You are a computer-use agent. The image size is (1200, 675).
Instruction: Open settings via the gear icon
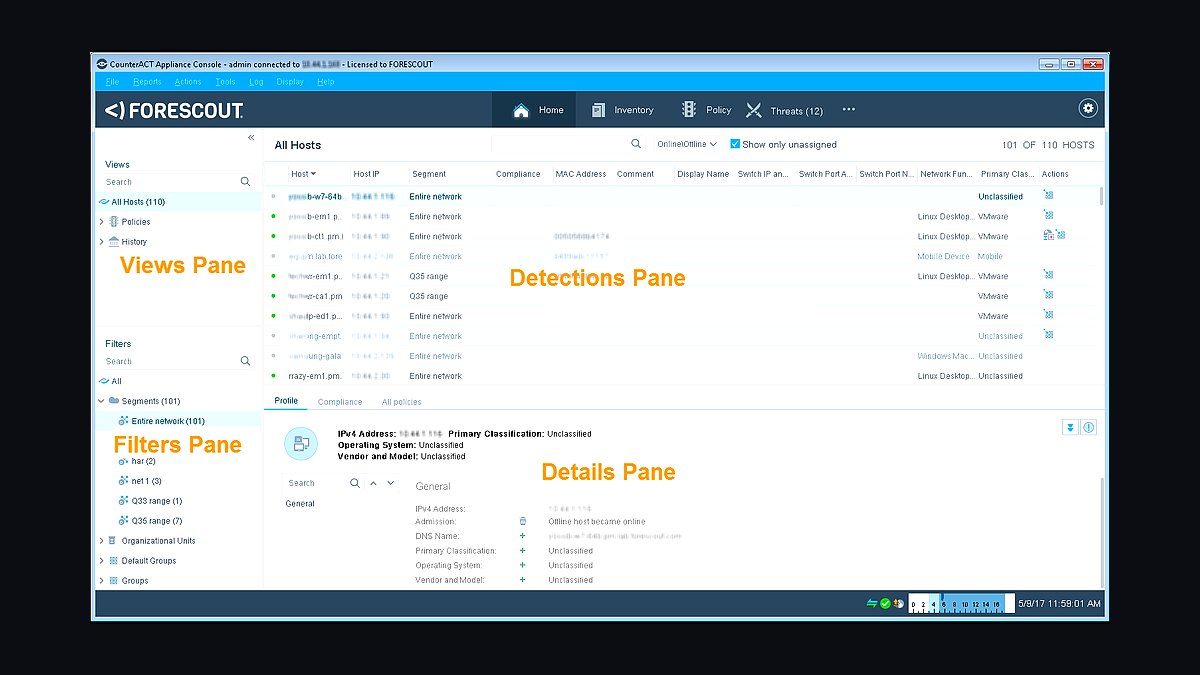[x=1088, y=109]
